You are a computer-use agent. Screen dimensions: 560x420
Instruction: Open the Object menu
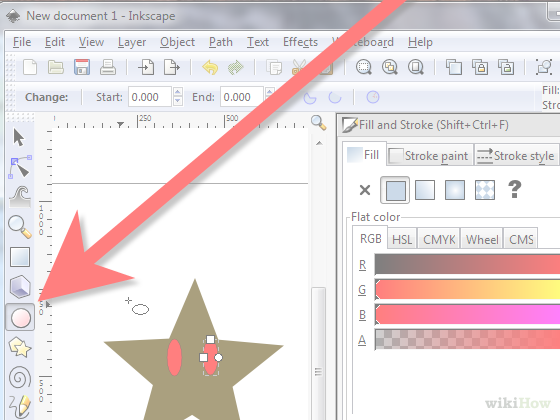click(x=177, y=42)
